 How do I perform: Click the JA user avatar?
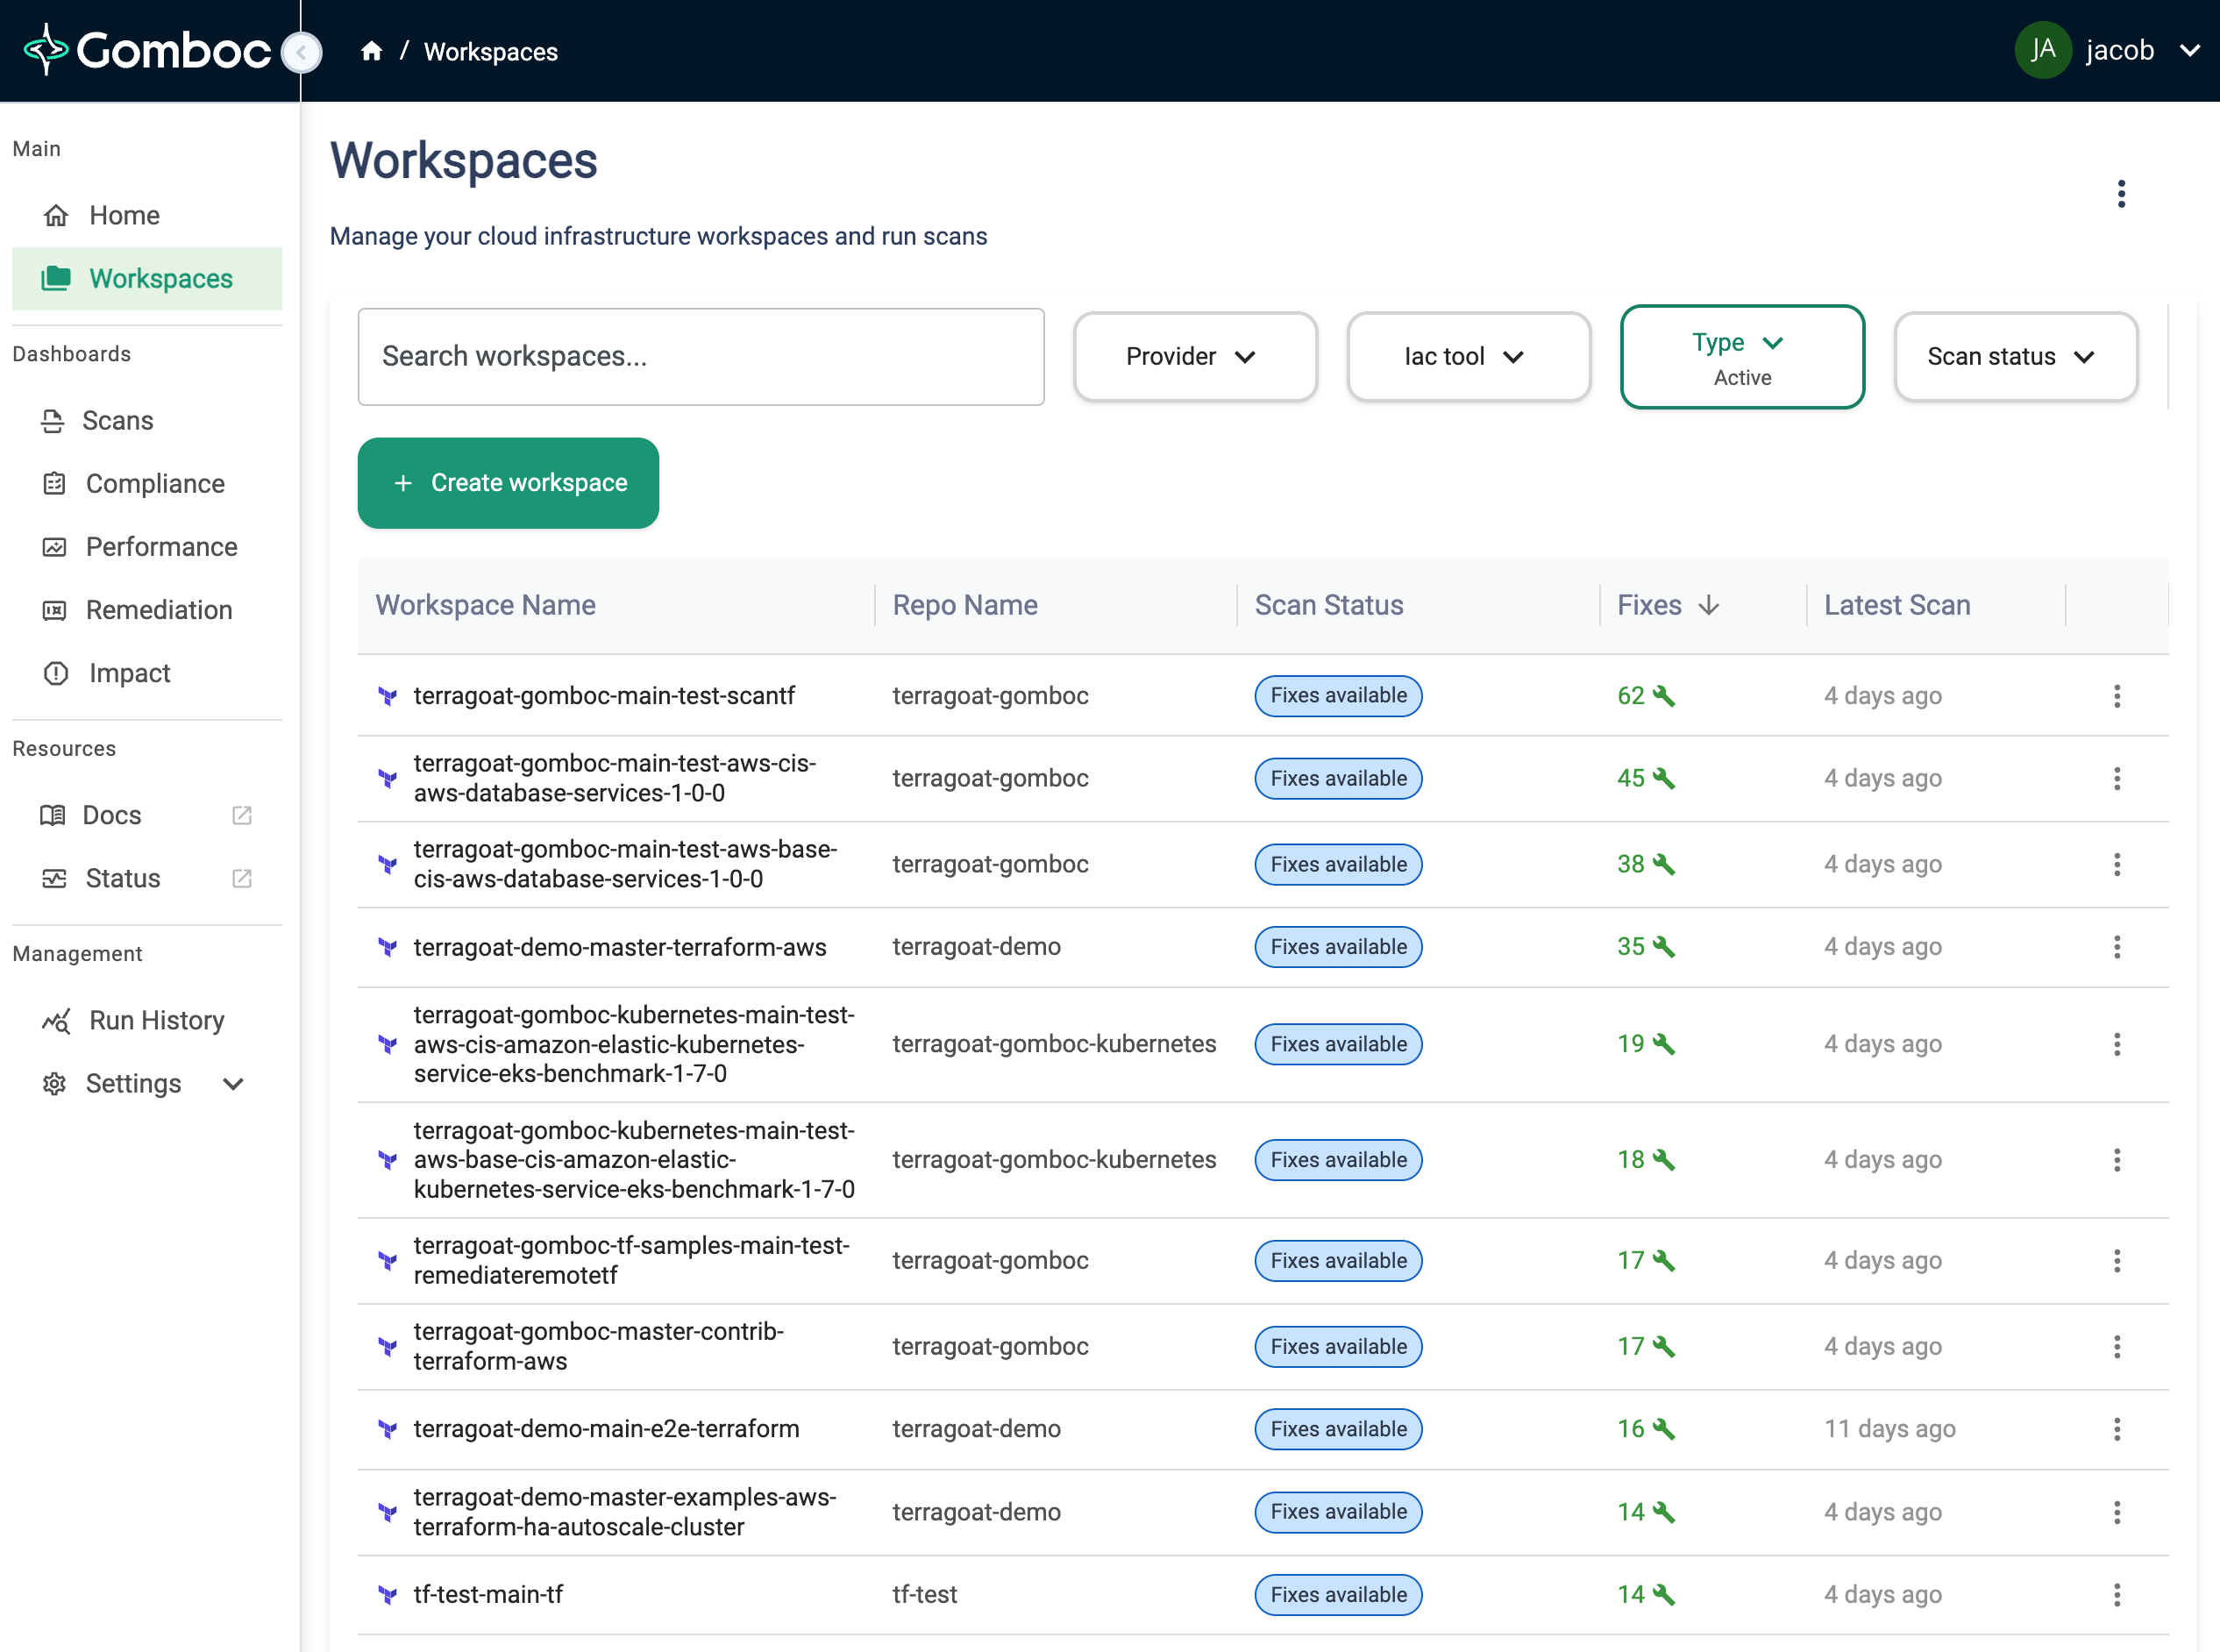[2042, 50]
